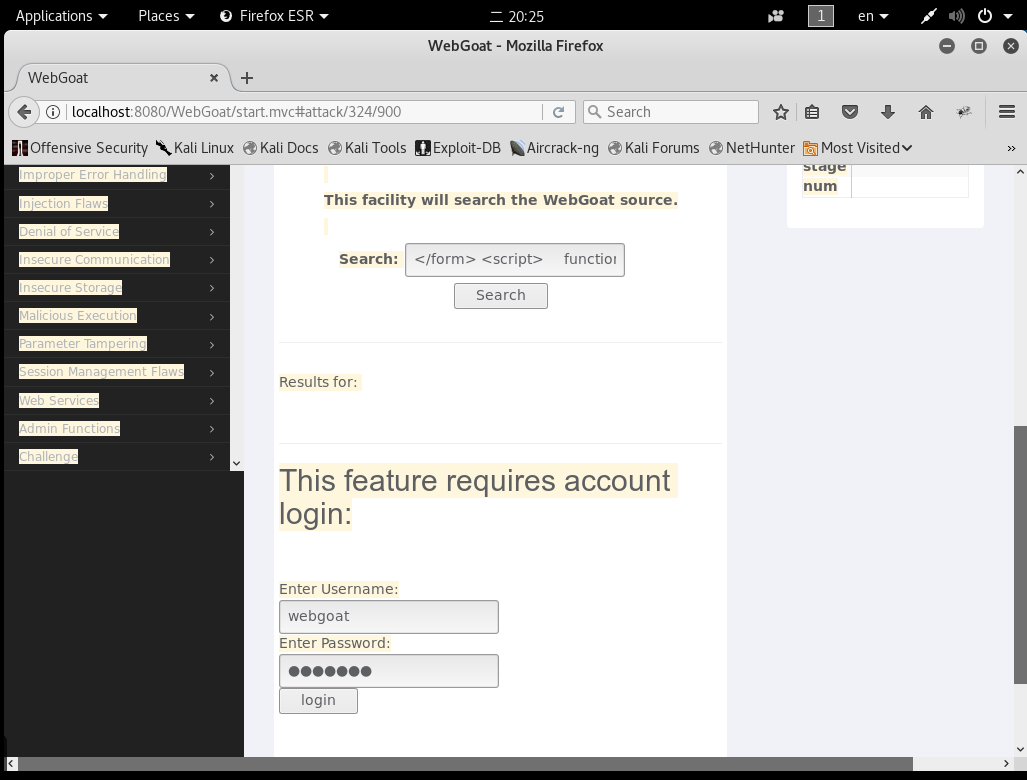Expand Denial of Service lesson category
The image size is (1027, 780).
click(117, 232)
